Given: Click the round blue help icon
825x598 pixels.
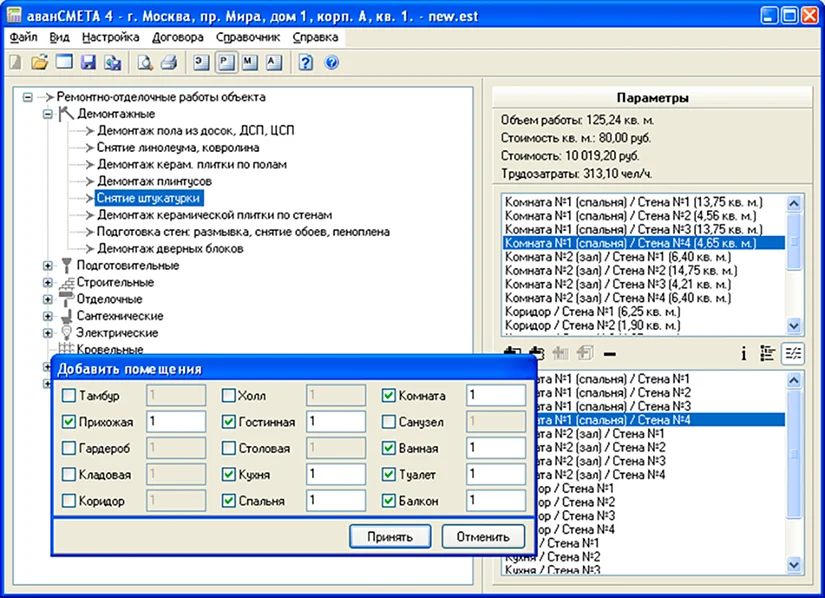Looking at the screenshot, I should pos(331,63).
